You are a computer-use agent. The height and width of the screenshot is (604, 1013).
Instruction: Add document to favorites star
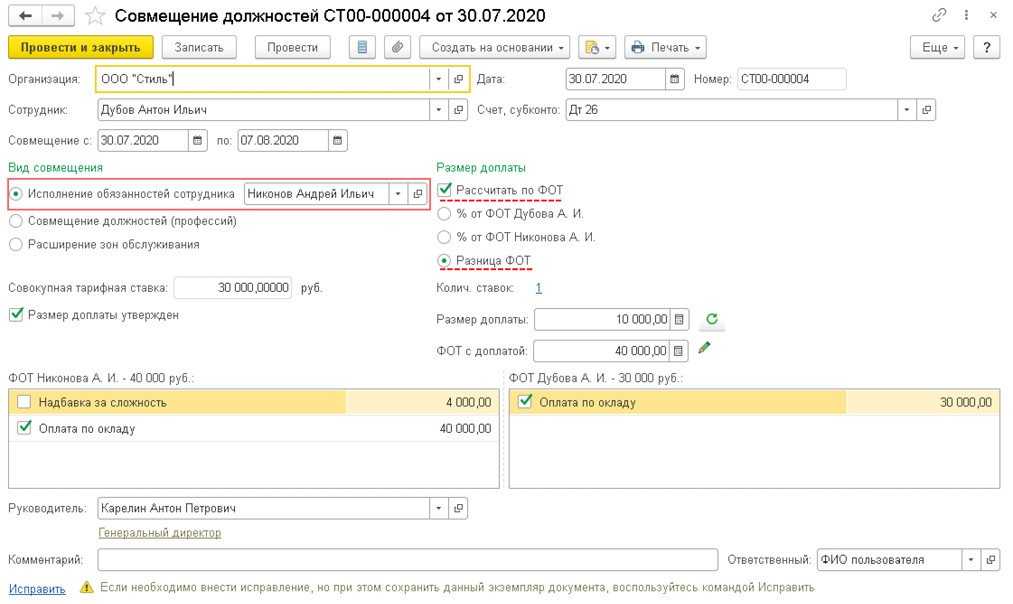94,16
